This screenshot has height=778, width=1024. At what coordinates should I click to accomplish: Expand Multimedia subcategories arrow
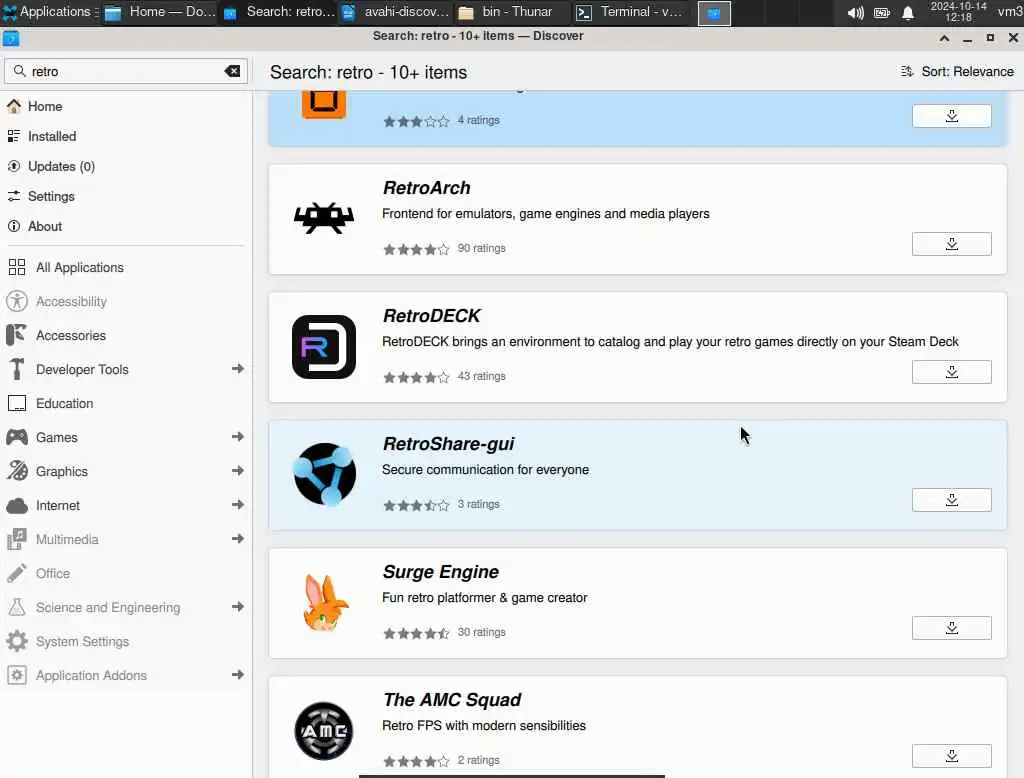click(238, 539)
